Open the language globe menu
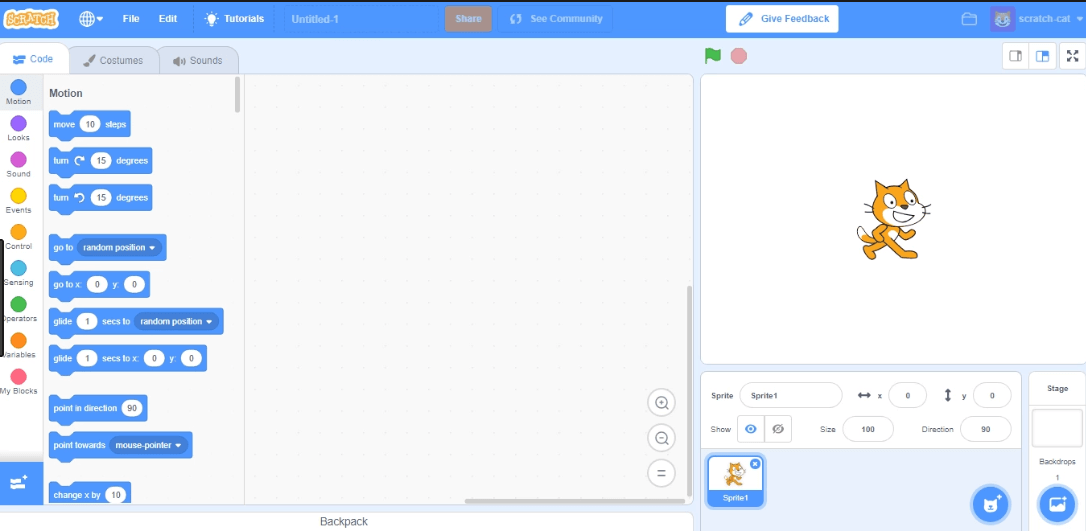Screen dimensions: 1086x531 pyautogui.click(x=91, y=19)
